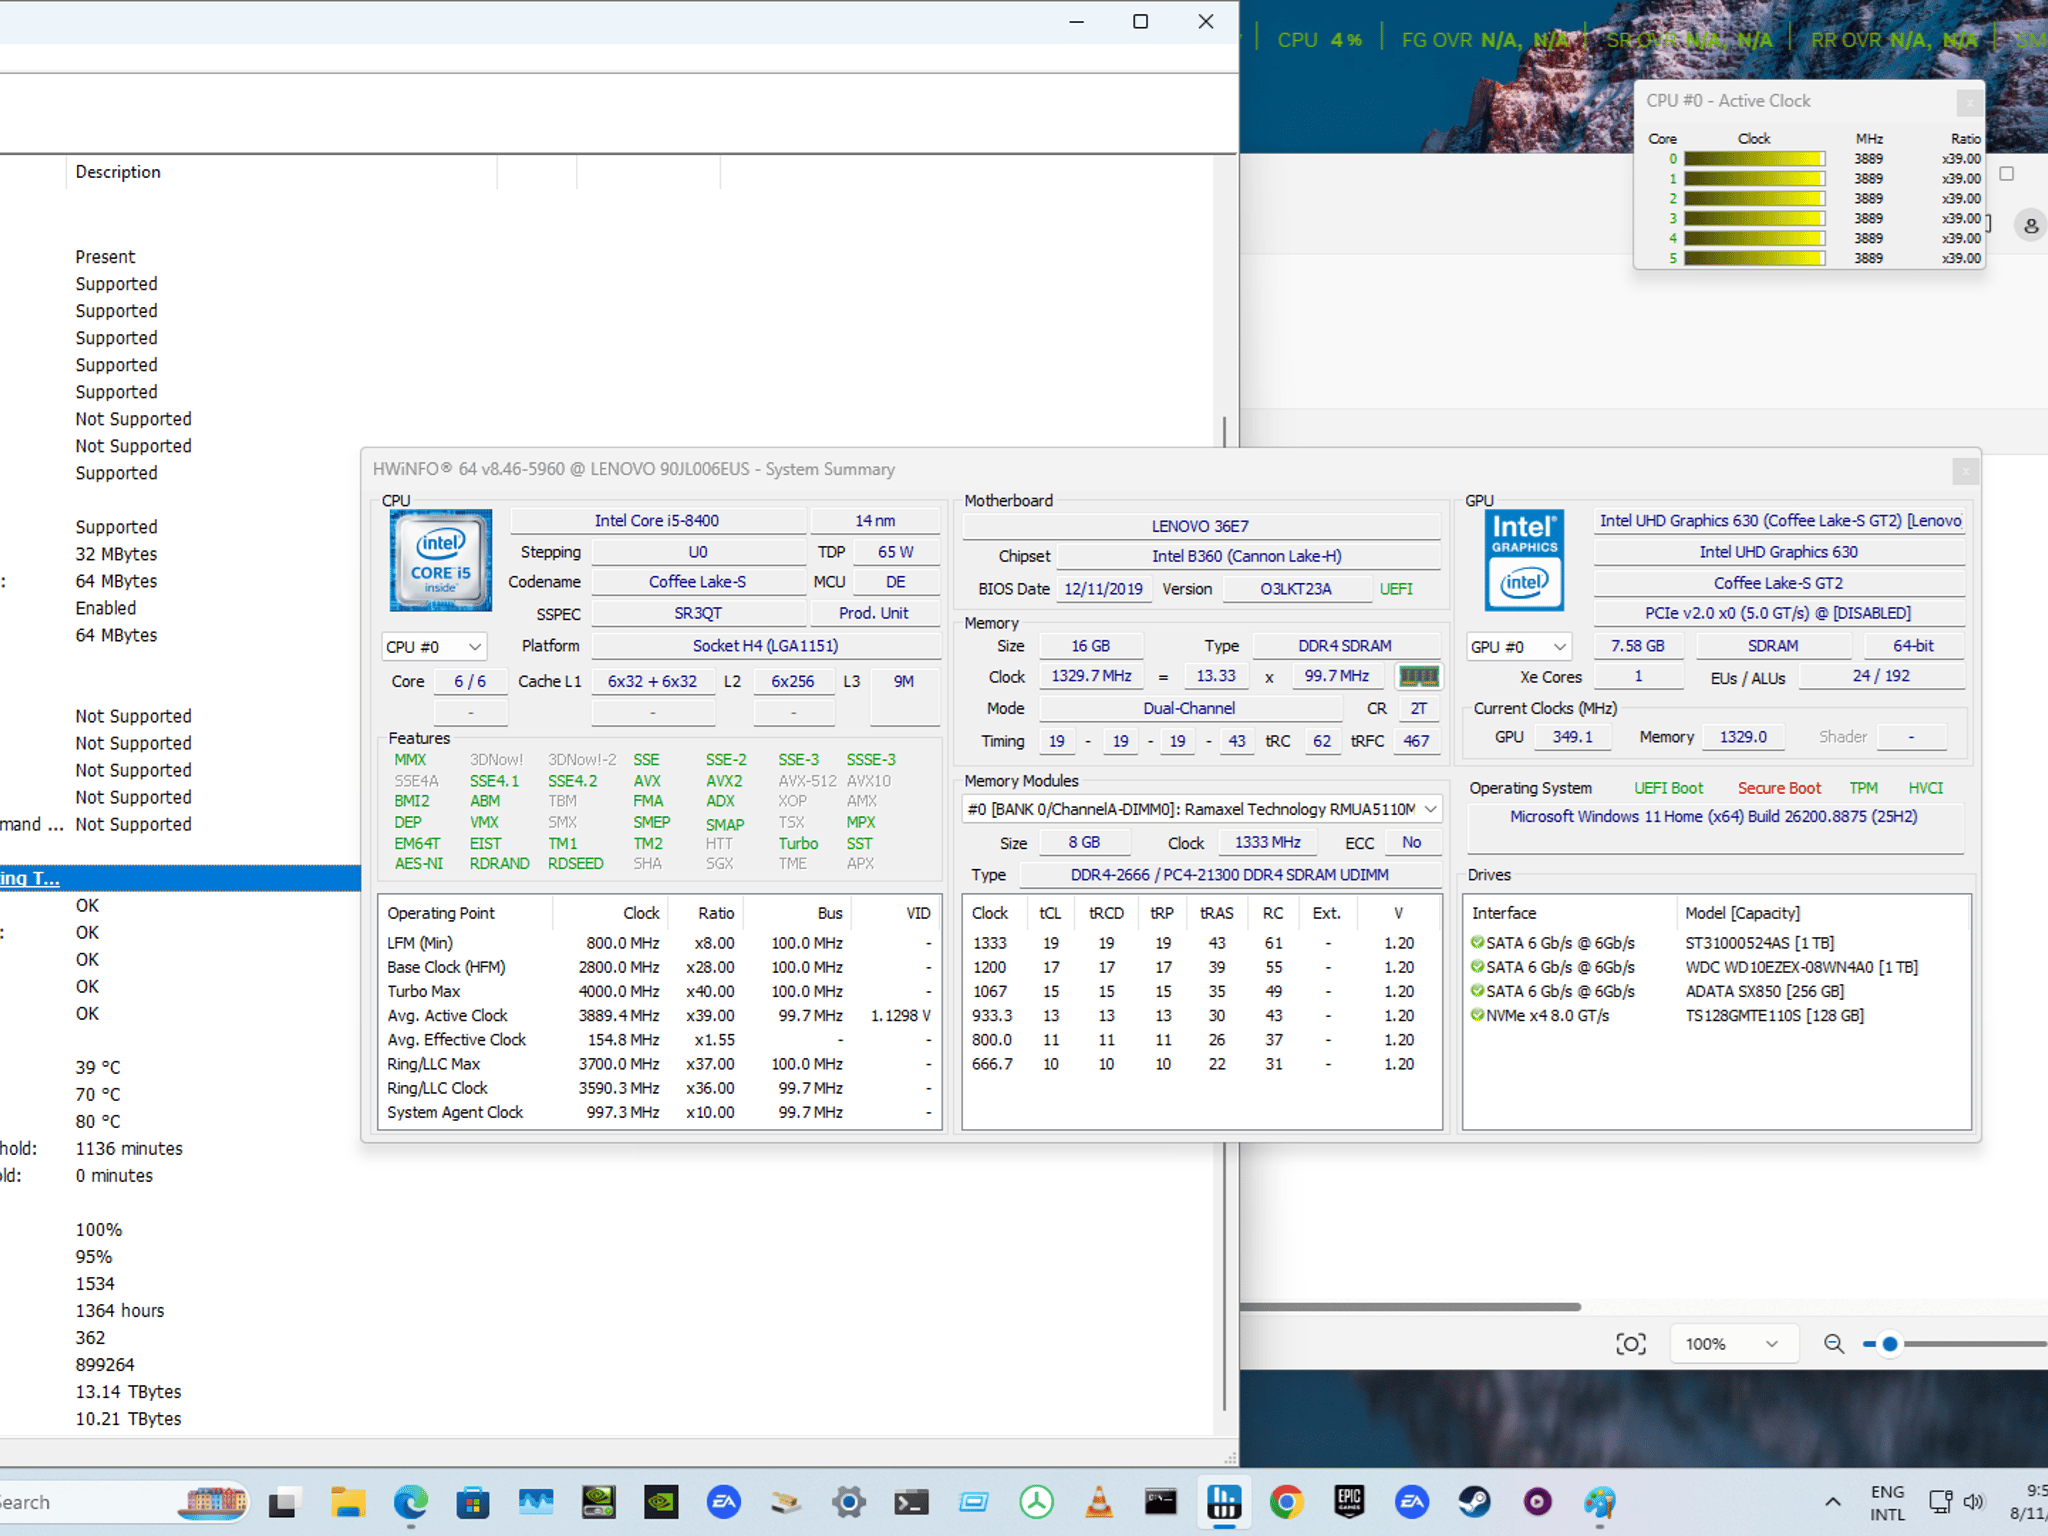
Task: Open the purple media player taskbar icon
Action: (x=1537, y=1502)
